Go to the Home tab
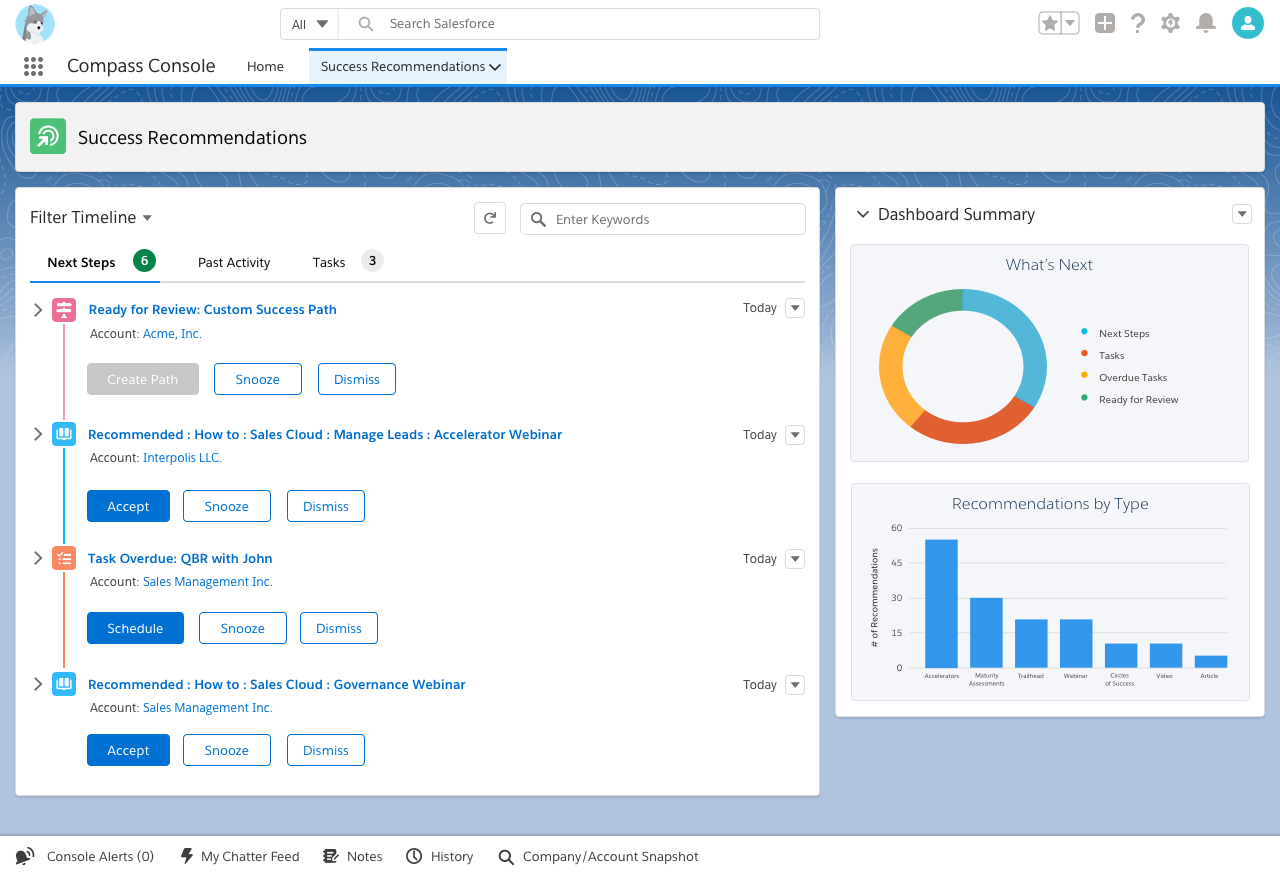The width and height of the screenshot is (1280, 875). (x=265, y=66)
